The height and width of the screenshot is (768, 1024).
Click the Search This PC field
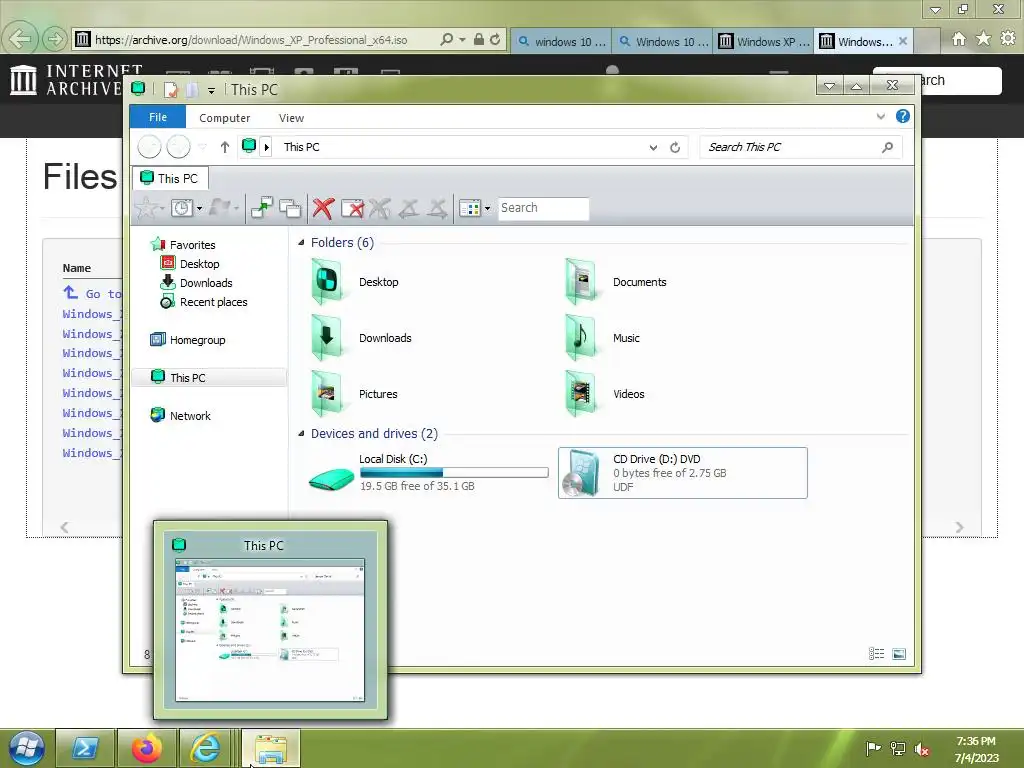point(801,148)
